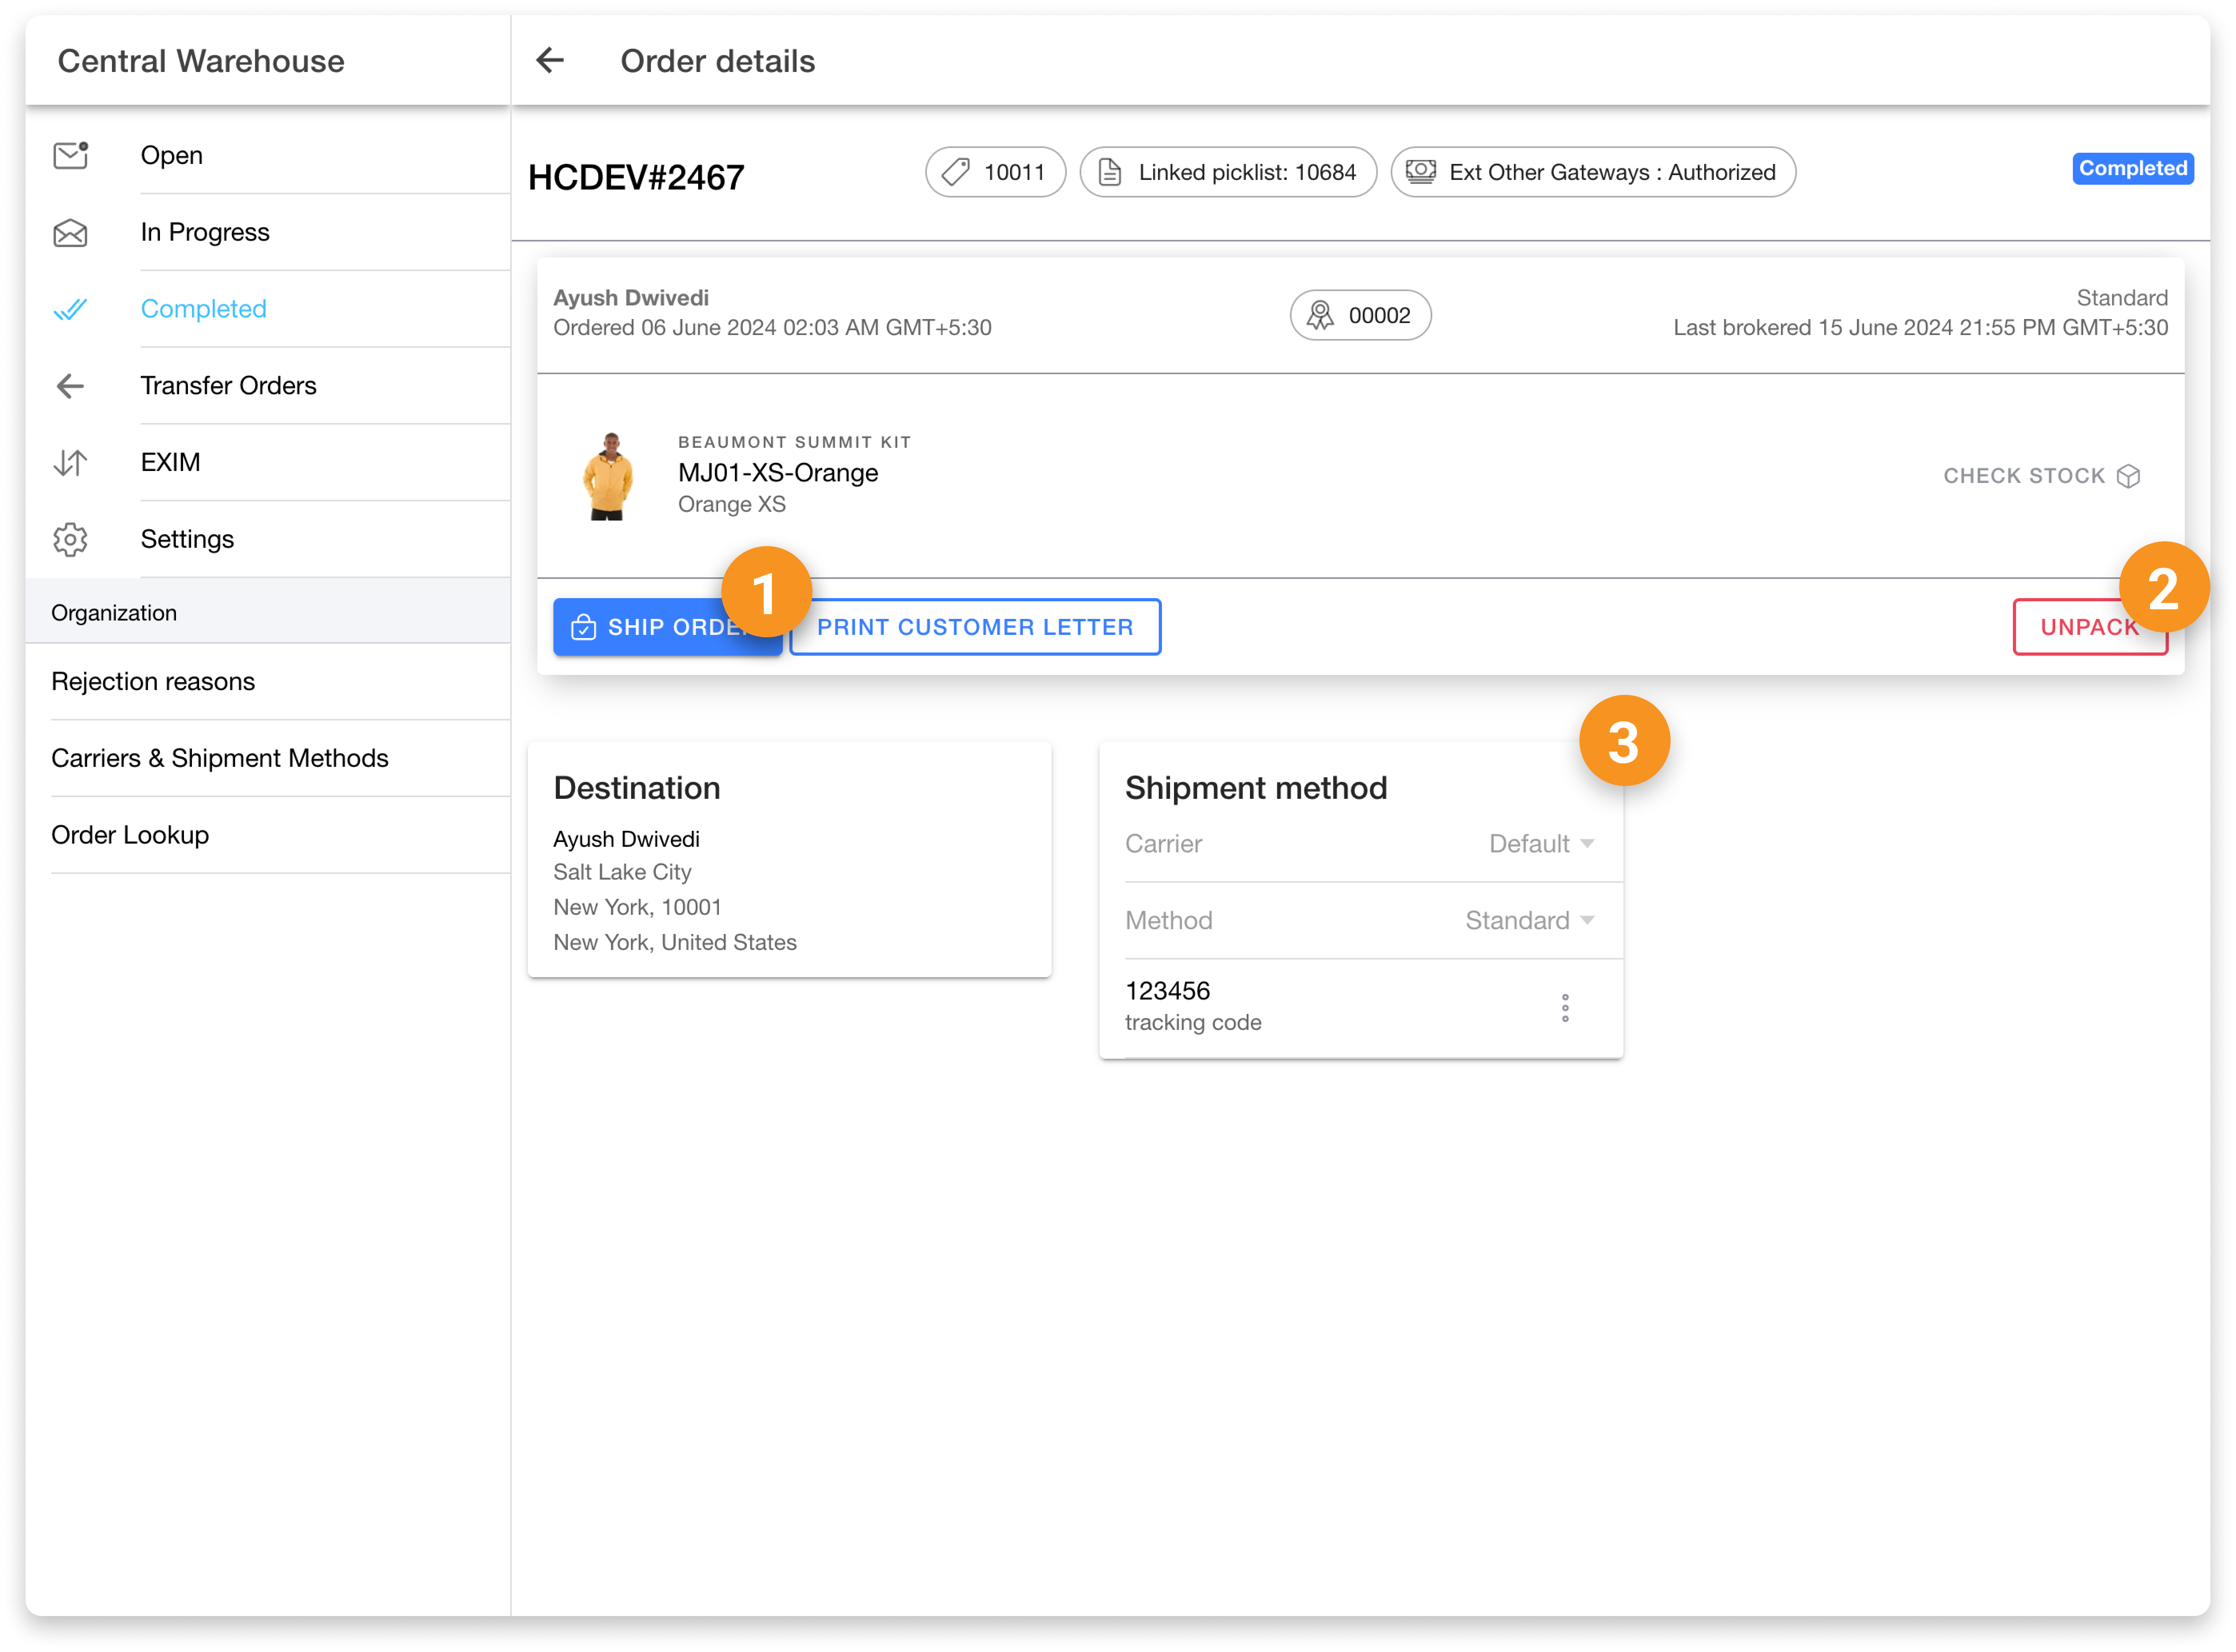Click the back arrow in Order details header

point(550,61)
